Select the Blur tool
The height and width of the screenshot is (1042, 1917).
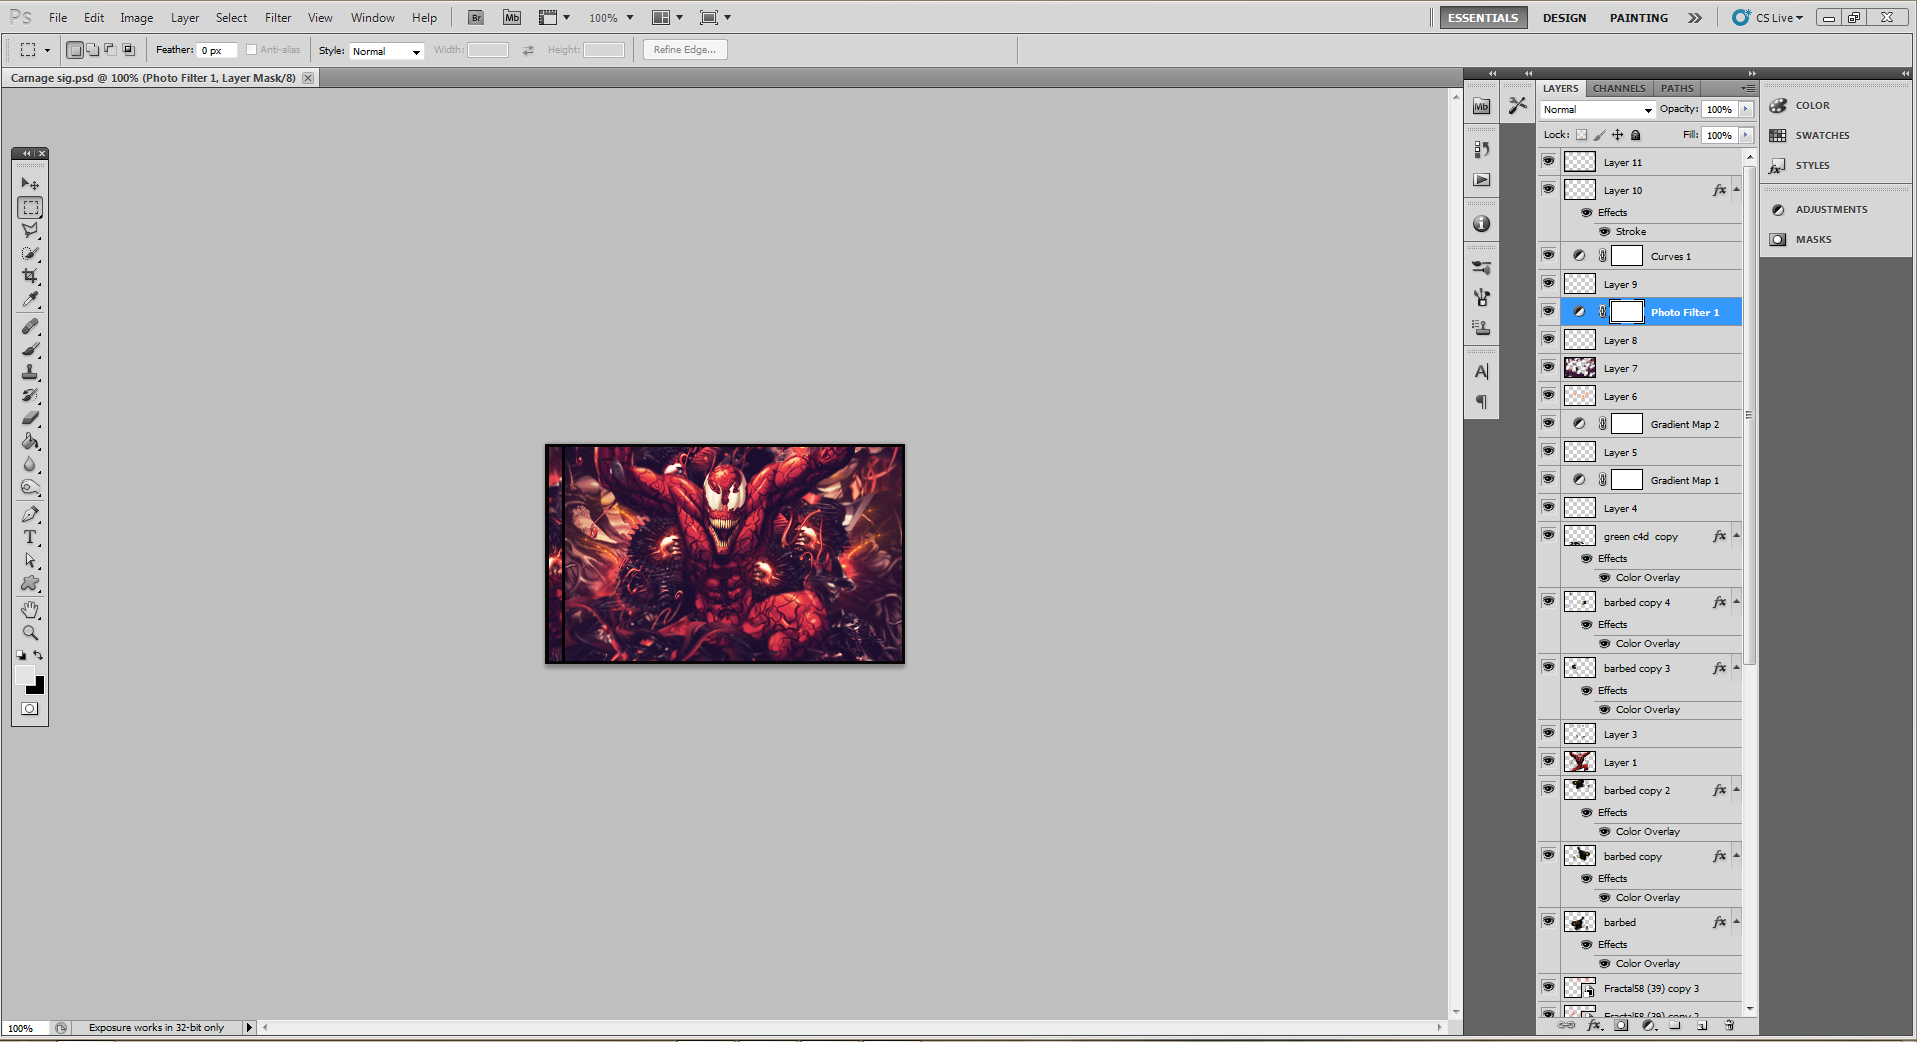[30, 464]
